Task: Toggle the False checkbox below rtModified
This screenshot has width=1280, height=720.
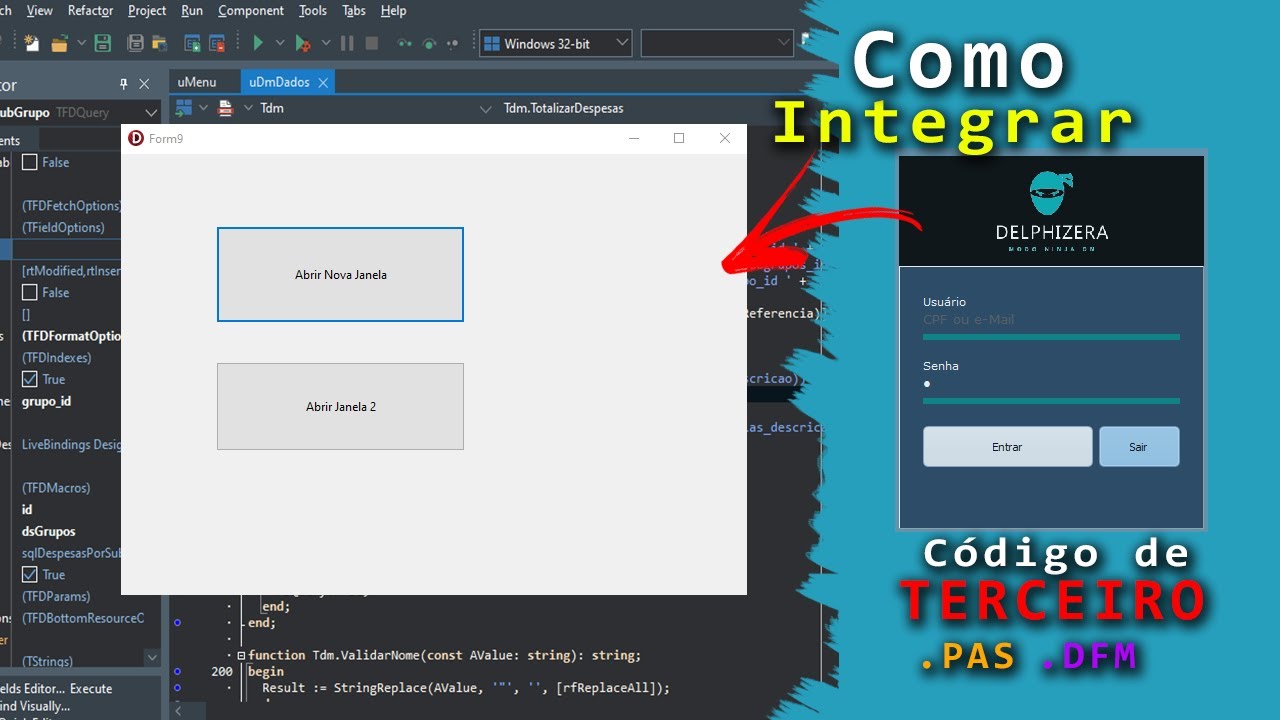Action: 30,293
